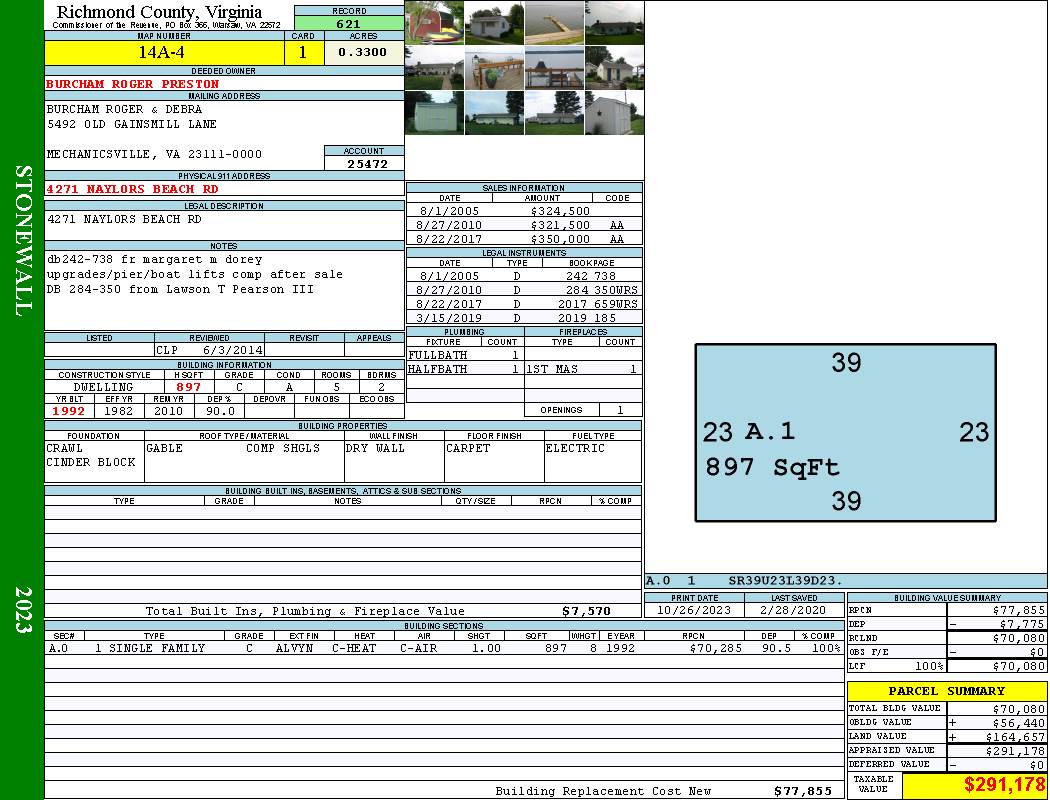The width and height of the screenshot is (1050, 800).
Task: Select the 3/15/2019 legal instrument row
Action: pos(523,318)
